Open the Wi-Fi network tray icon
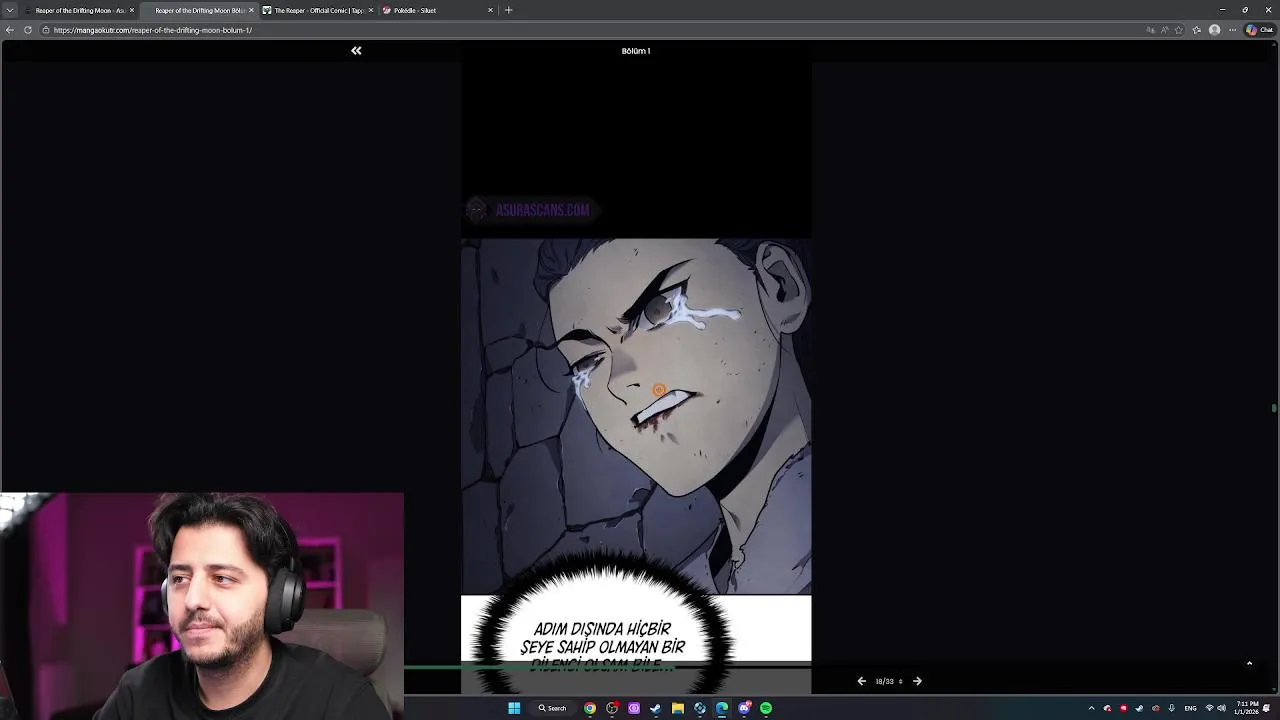Viewport: 1280px width, 720px height. pos(1209,708)
